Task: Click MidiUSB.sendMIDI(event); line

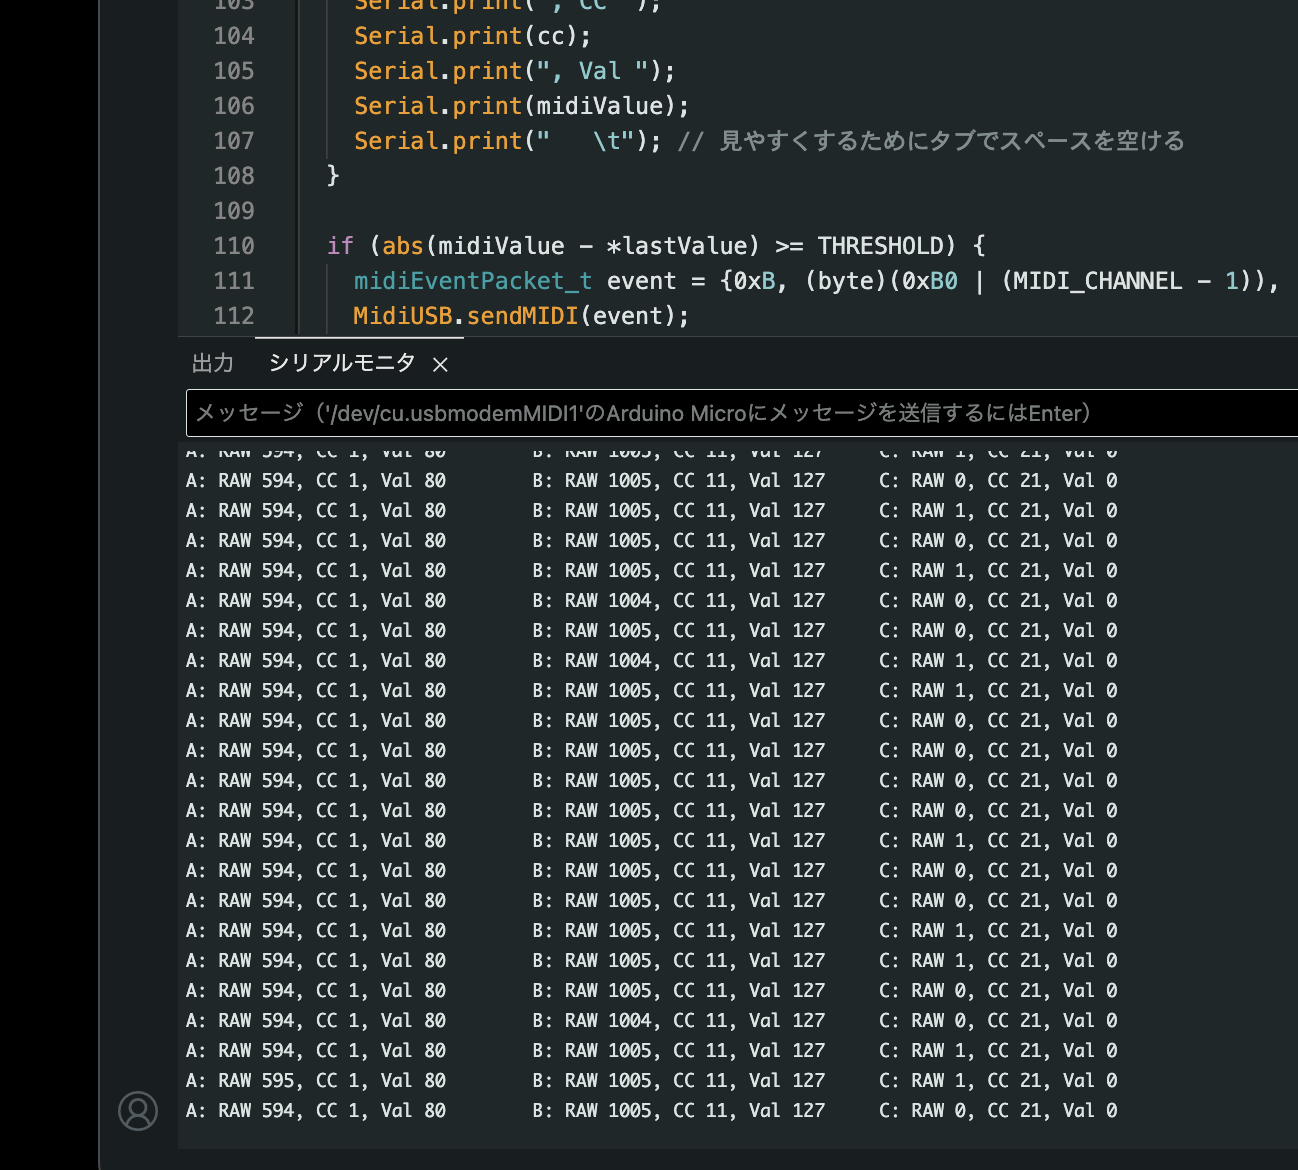Action: pyautogui.click(x=521, y=316)
